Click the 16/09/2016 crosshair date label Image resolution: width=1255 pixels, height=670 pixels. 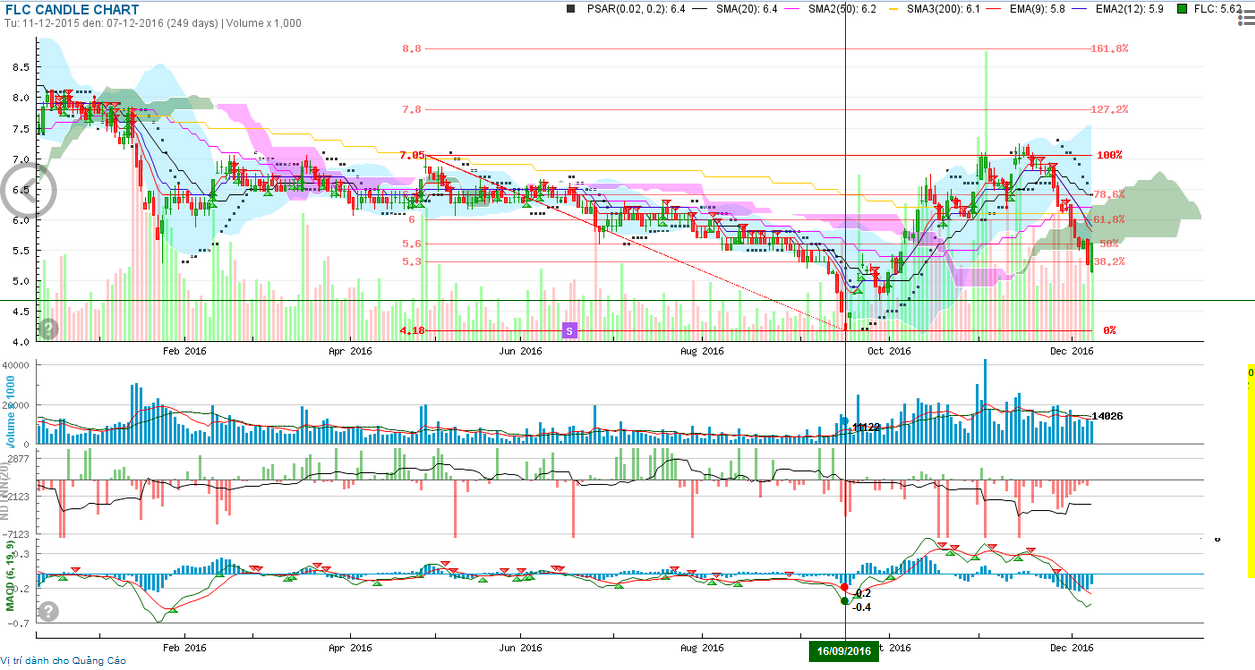845,651
